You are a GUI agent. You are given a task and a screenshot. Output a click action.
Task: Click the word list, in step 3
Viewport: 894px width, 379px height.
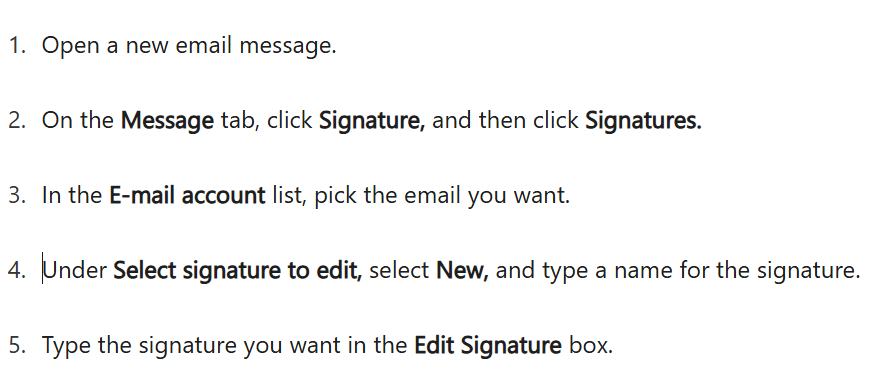(x=290, y=196)
